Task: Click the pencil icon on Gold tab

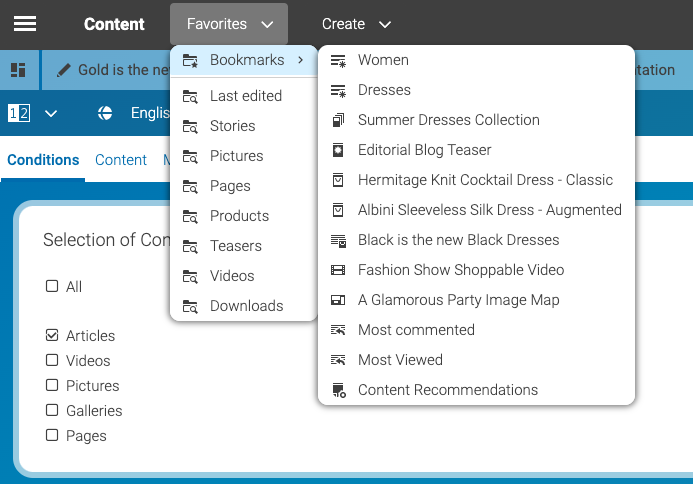Action: click(x=64, y=70)
